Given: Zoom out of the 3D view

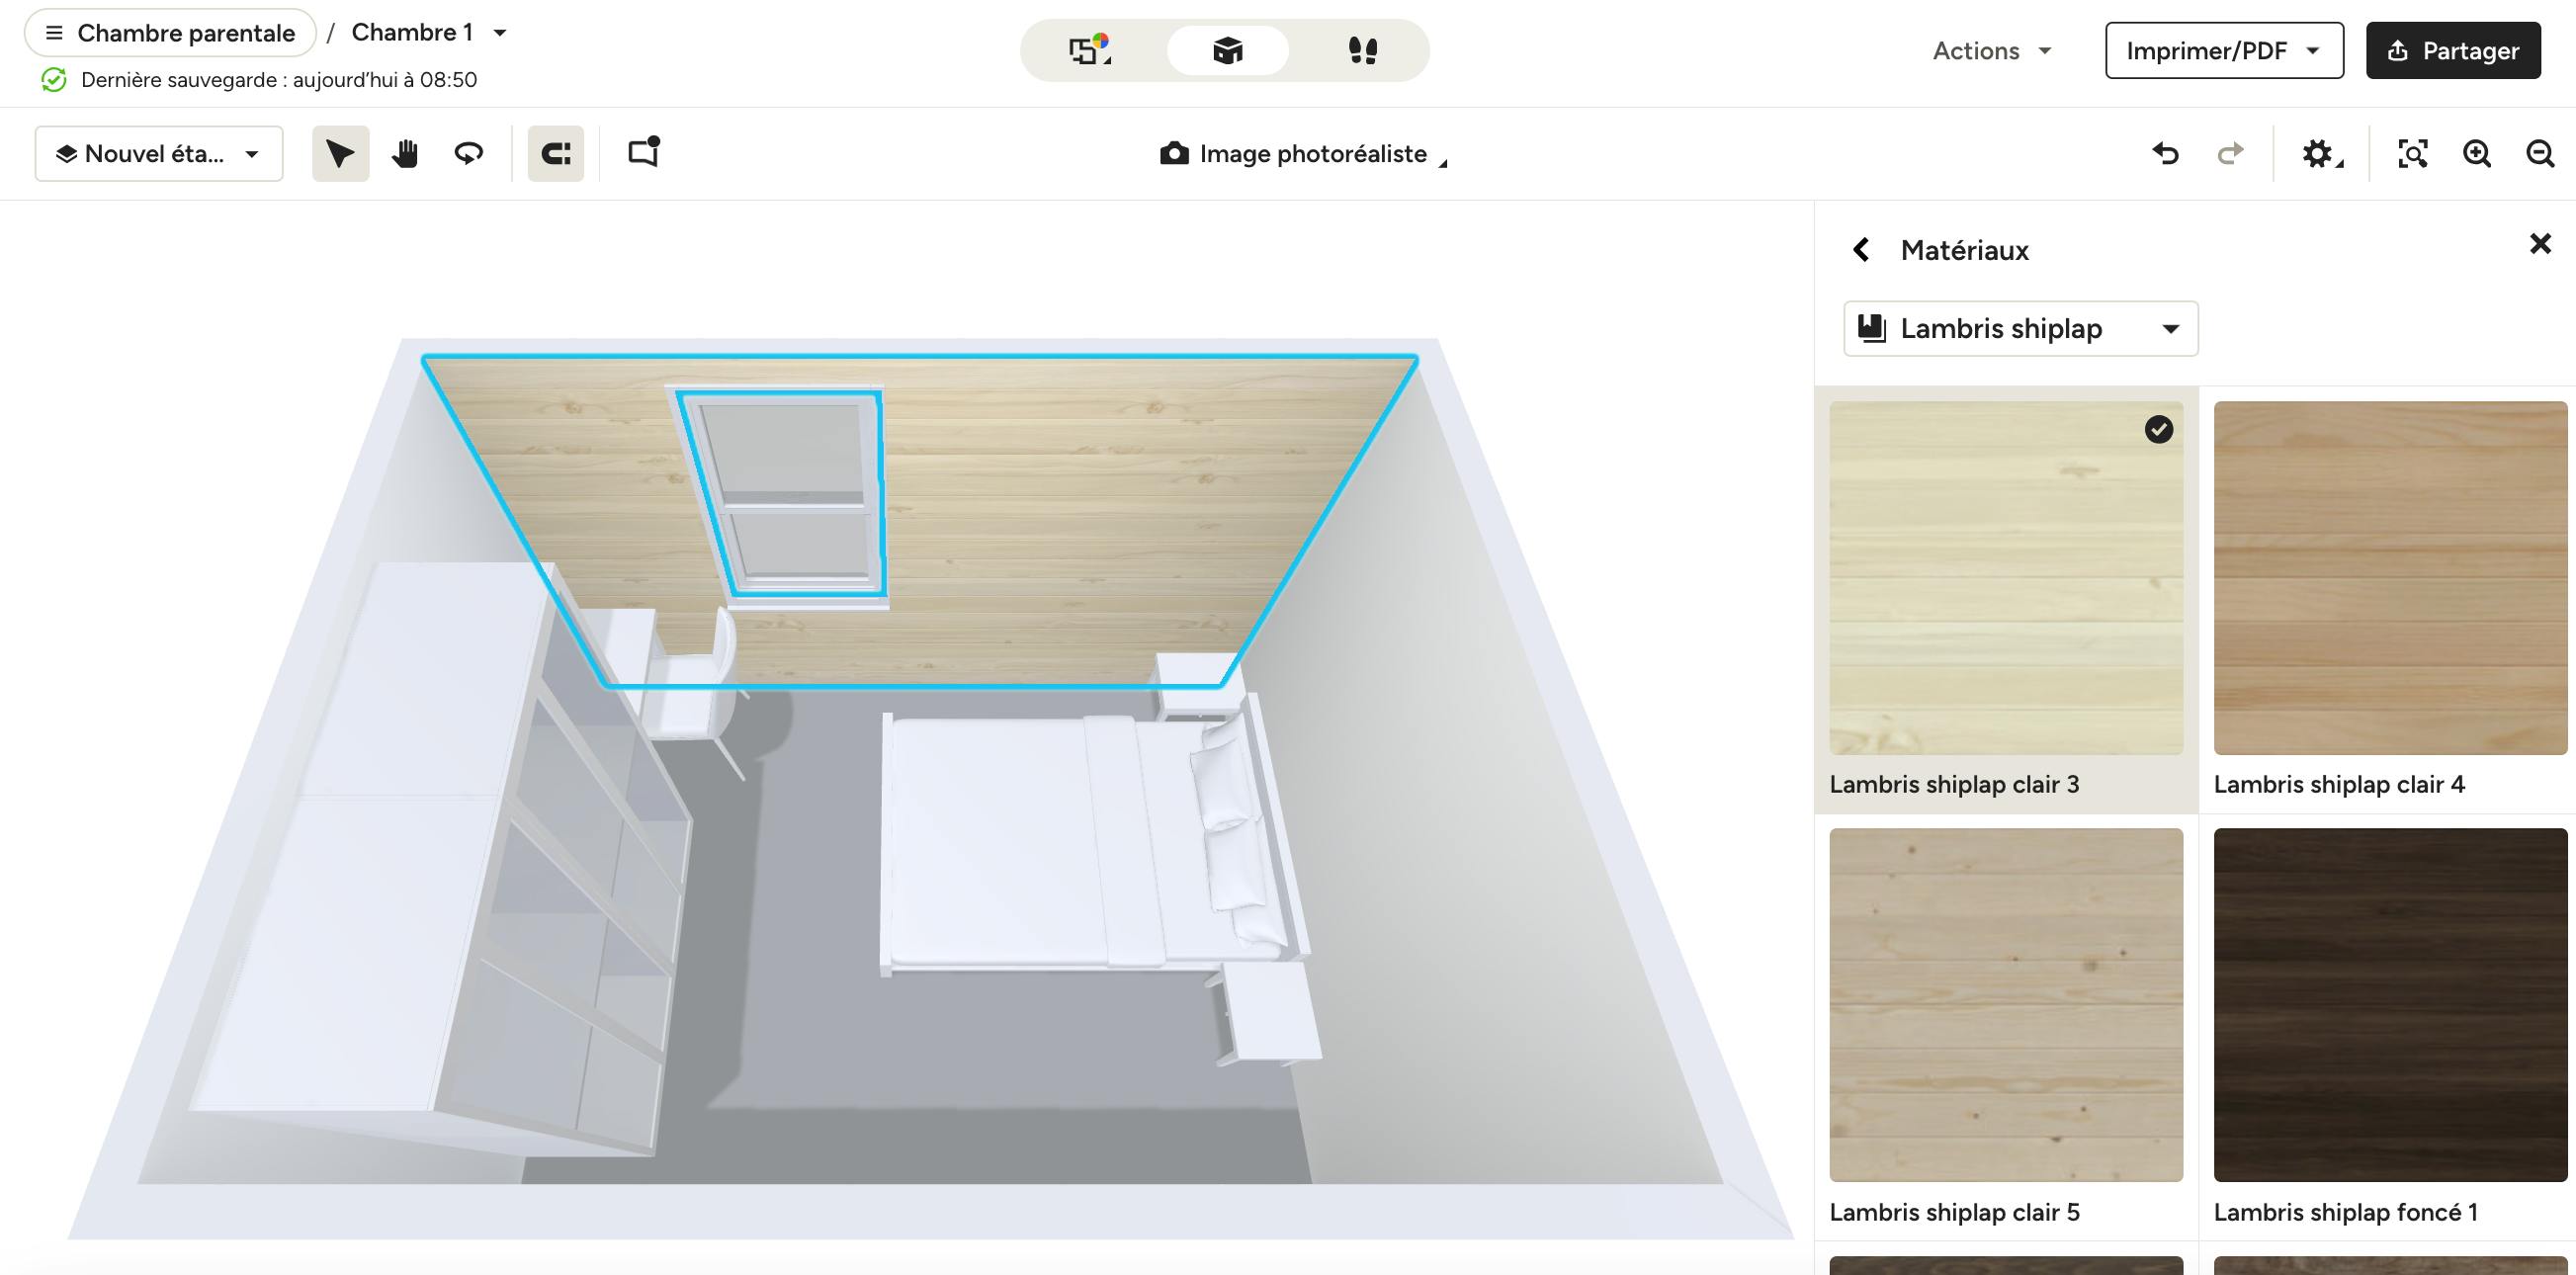Looking at the screenshot, I should [2541, 153].
